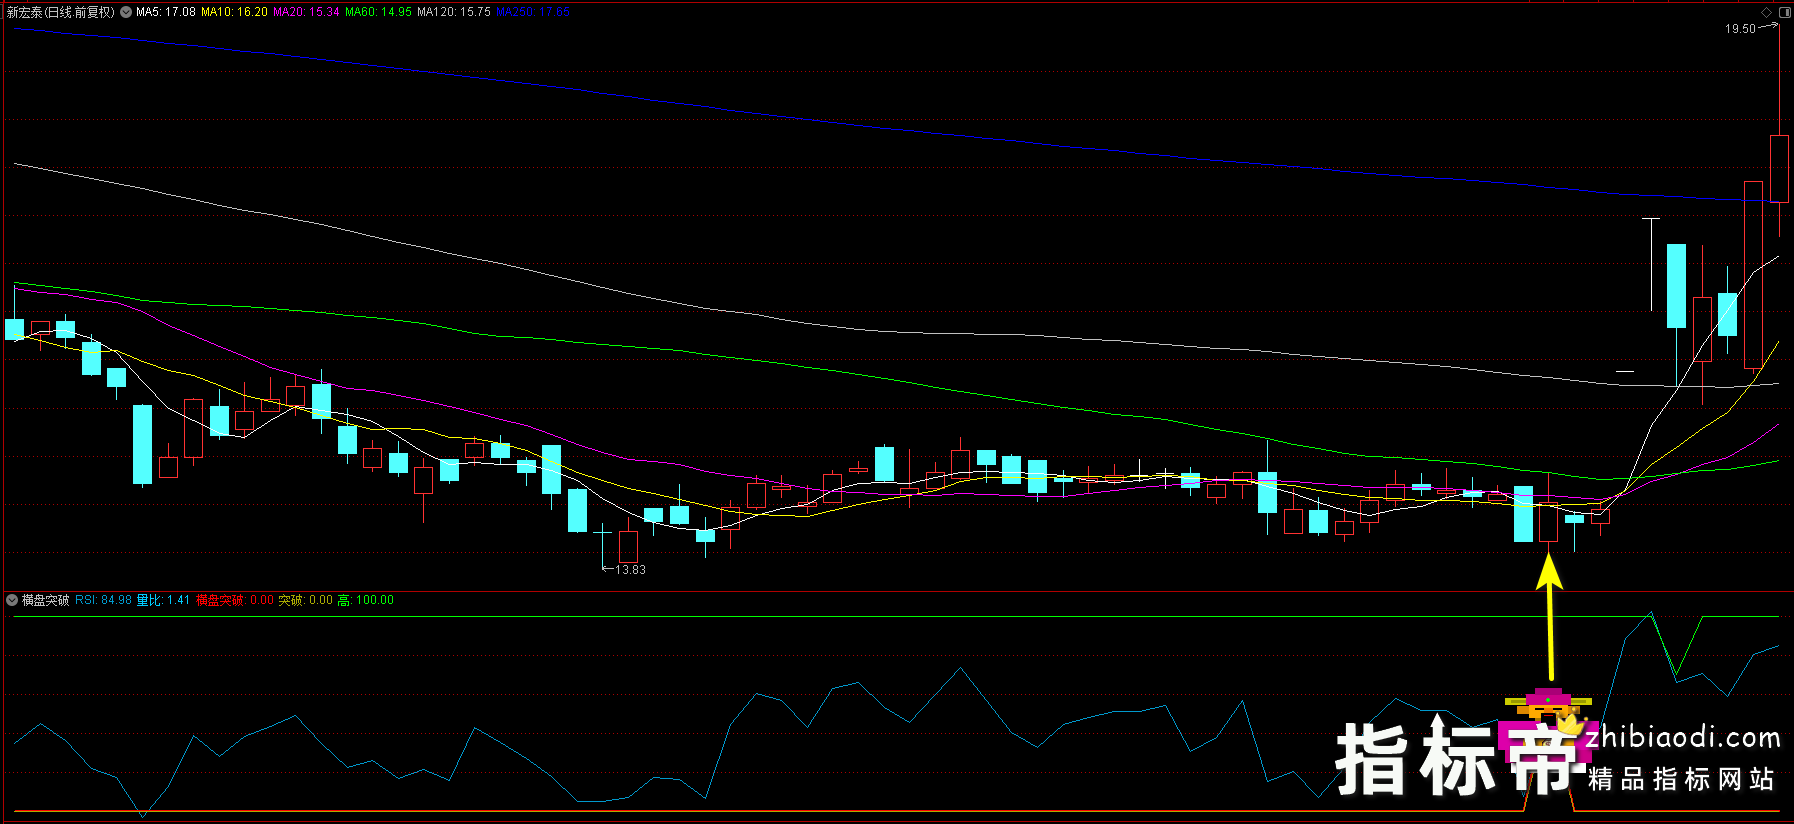Click the red 横盘突破: 0.00 value
The height and width of the screenshot is (824, 1794).
tap(235, 600)
